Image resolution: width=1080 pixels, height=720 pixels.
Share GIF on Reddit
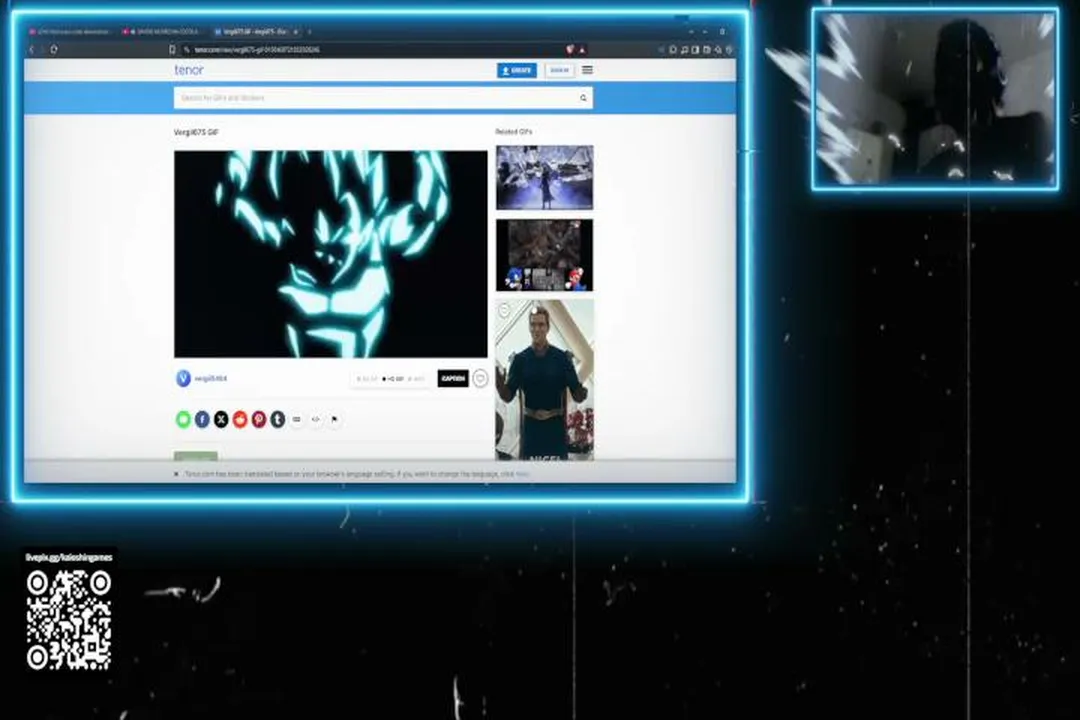point(240,419)
